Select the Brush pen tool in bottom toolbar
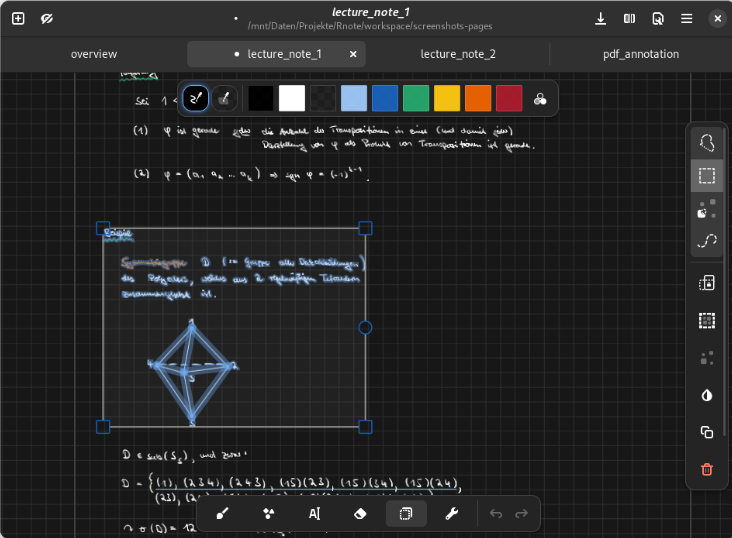 223,514
